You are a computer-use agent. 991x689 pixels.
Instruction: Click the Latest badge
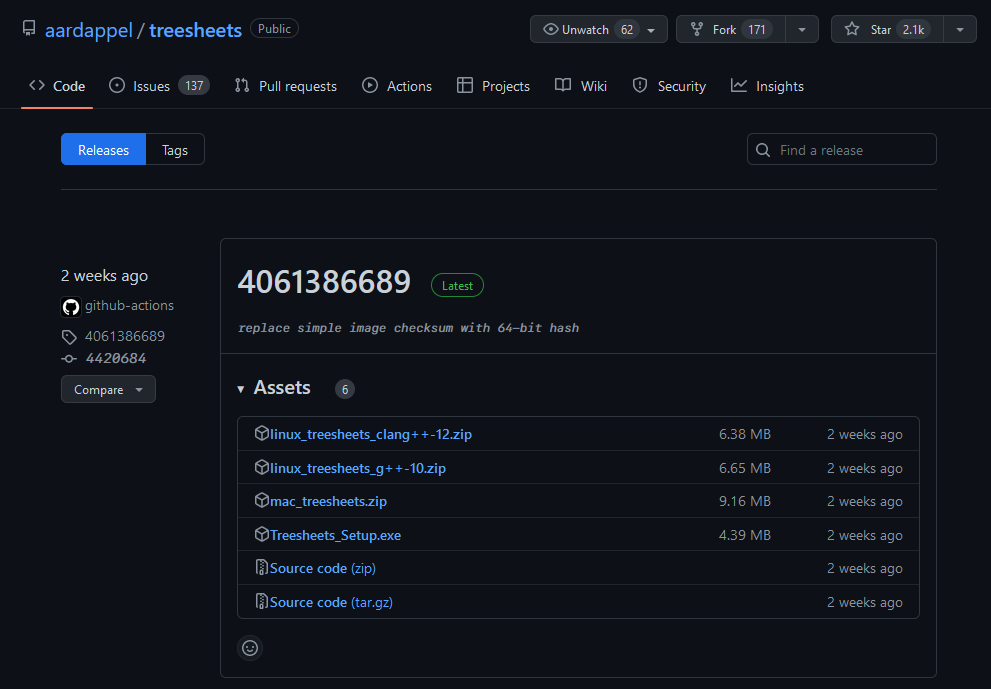tap(457, 286)
